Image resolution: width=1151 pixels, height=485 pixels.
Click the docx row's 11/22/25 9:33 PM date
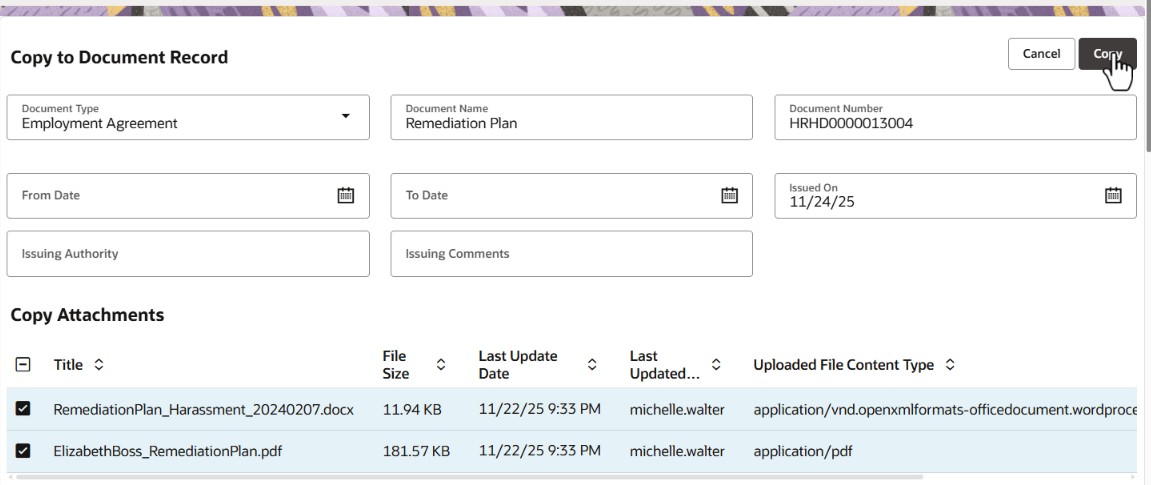(x=540, y=409)
